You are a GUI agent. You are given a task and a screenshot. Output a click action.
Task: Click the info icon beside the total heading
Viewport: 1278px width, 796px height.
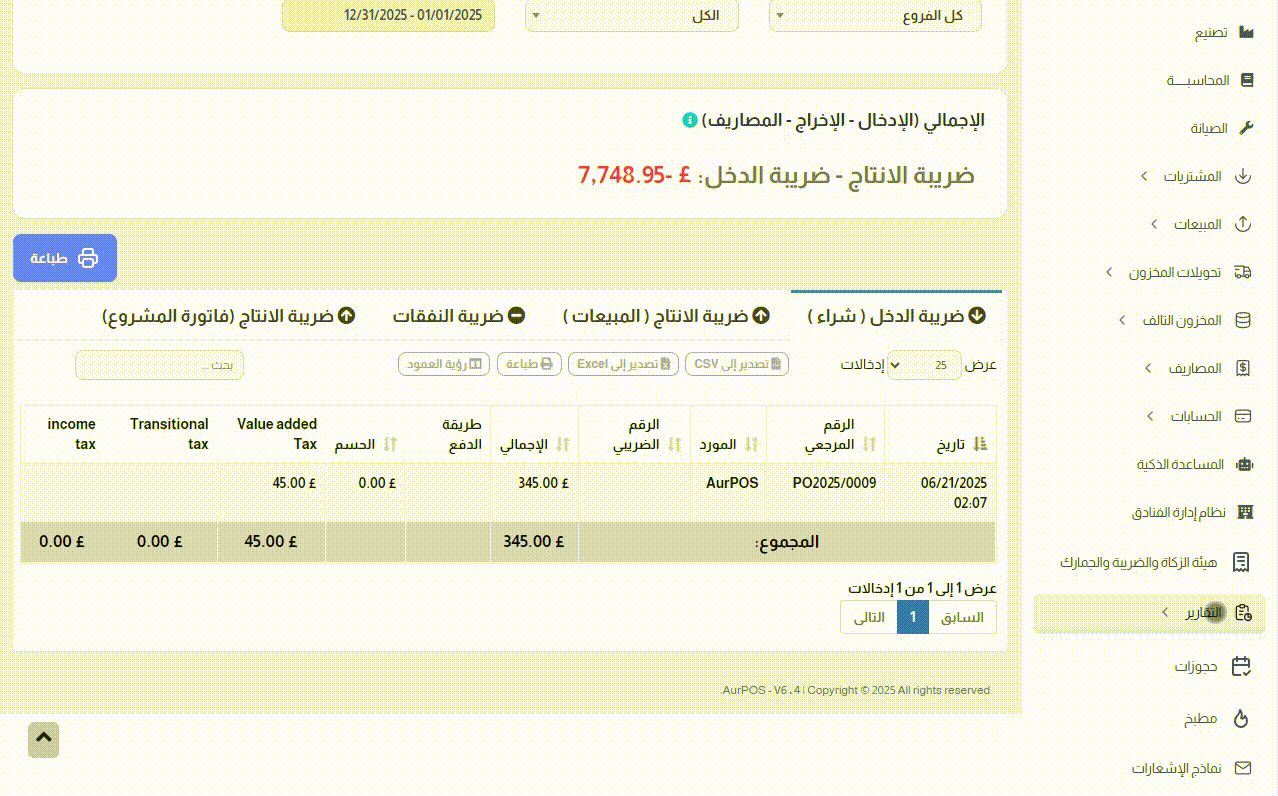tap(689, 120)
